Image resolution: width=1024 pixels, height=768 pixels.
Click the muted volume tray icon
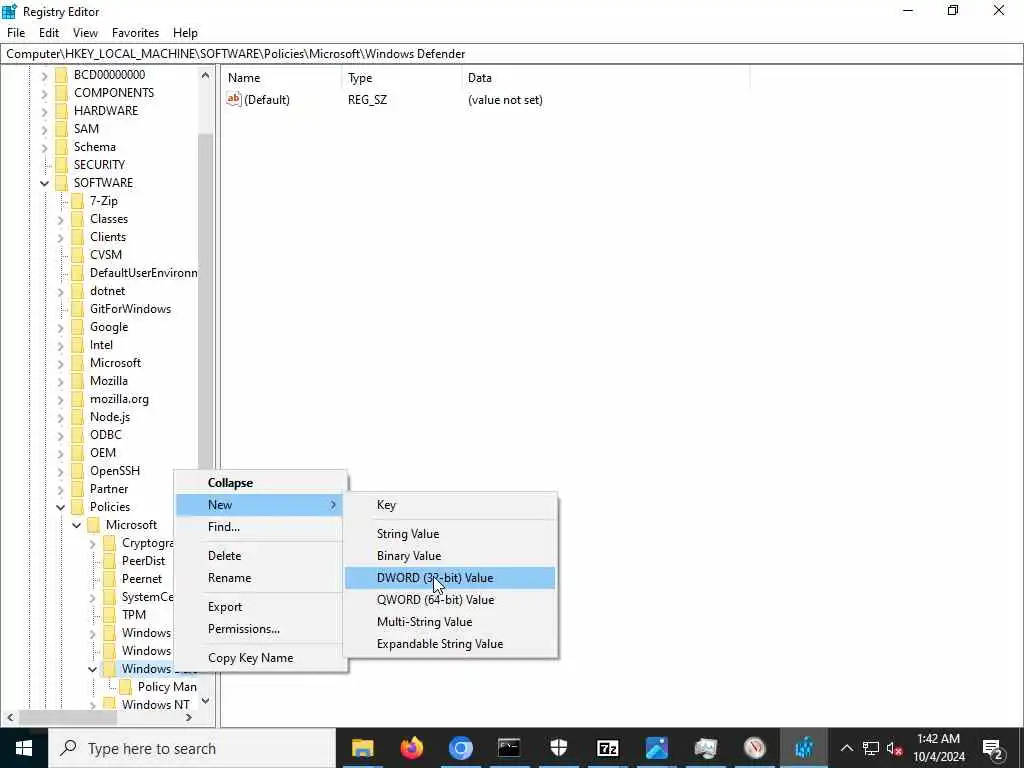coord(895,748)
